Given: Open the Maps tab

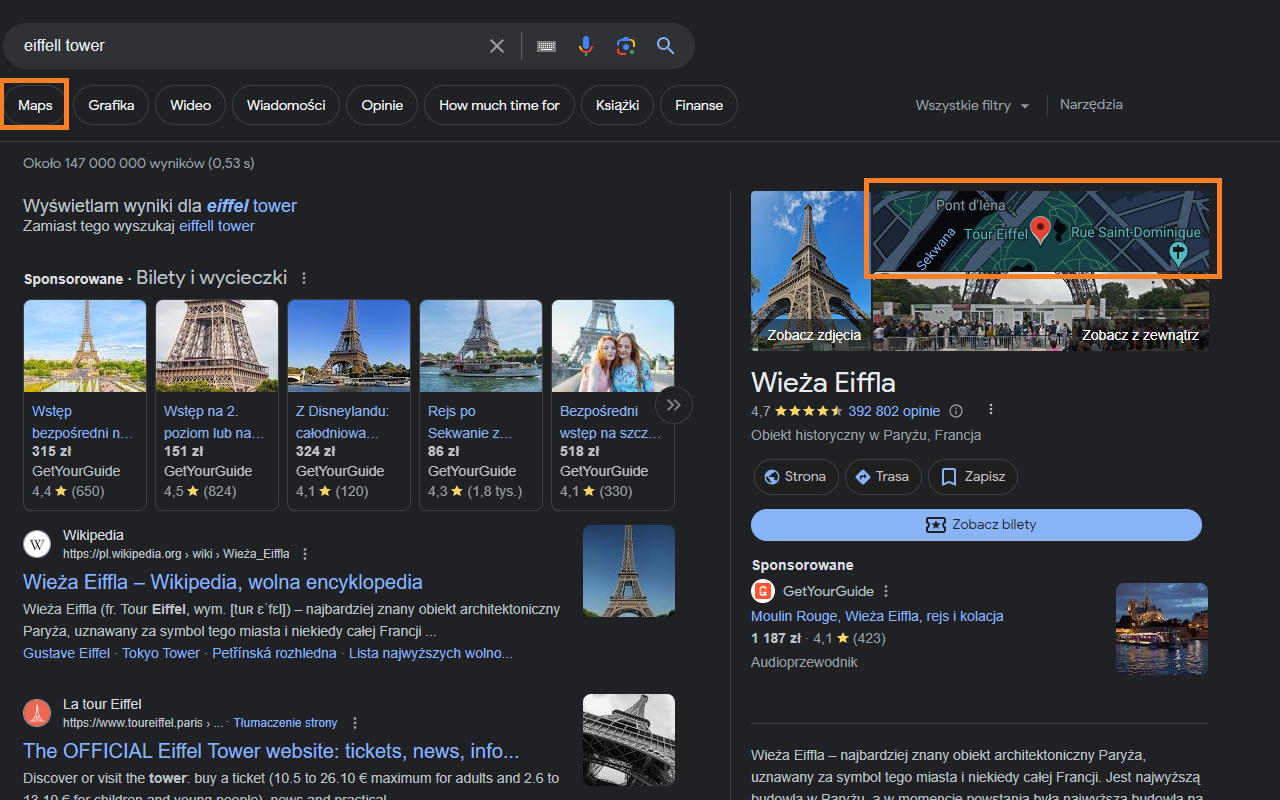Looking at the screenshot, I should coord(34,104).
